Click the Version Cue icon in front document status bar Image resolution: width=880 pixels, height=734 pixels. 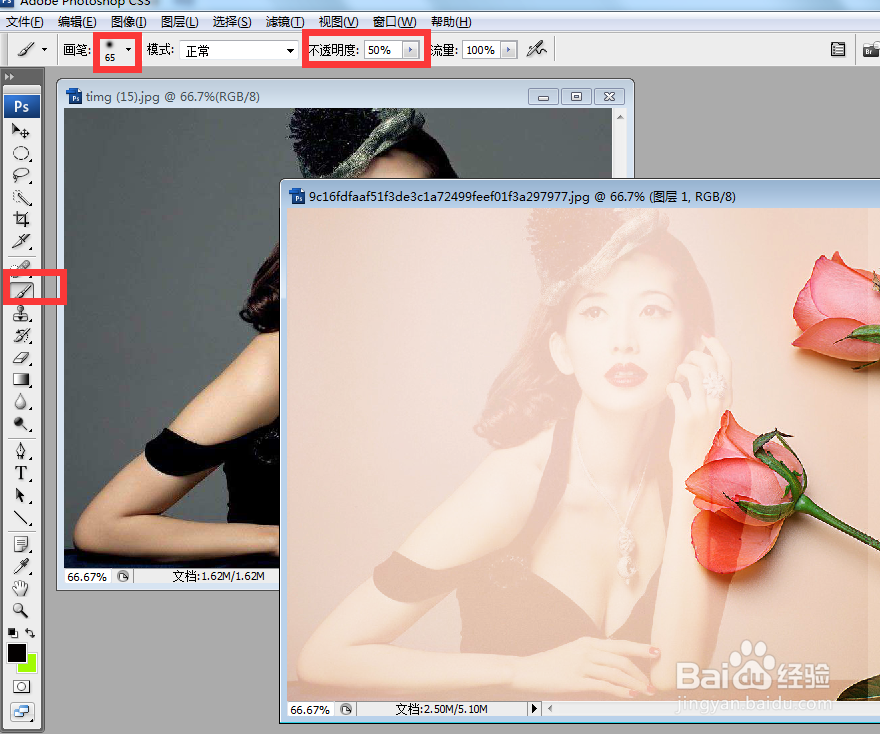pyautogui.click(x=346, y=709)
